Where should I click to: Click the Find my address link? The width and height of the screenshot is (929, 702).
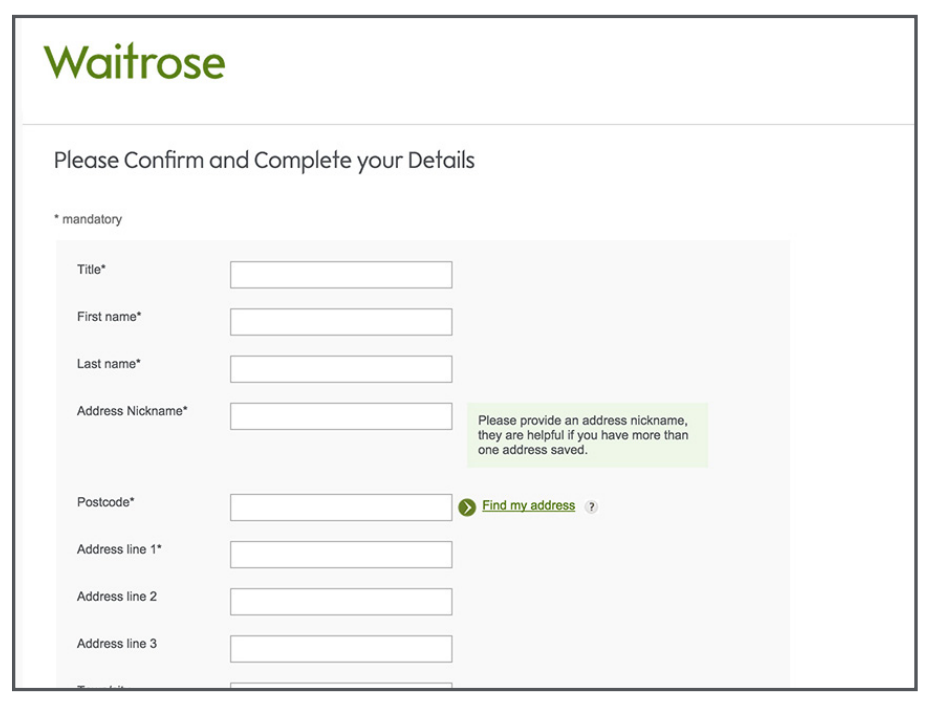point(527,506)
